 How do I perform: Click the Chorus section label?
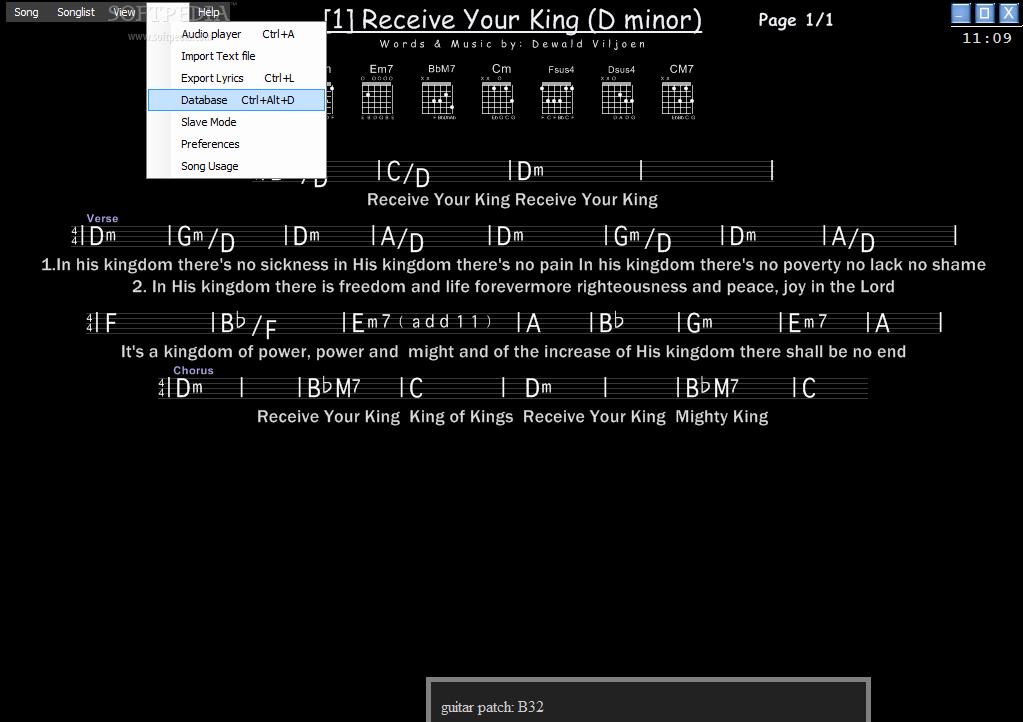click(193, 370)
